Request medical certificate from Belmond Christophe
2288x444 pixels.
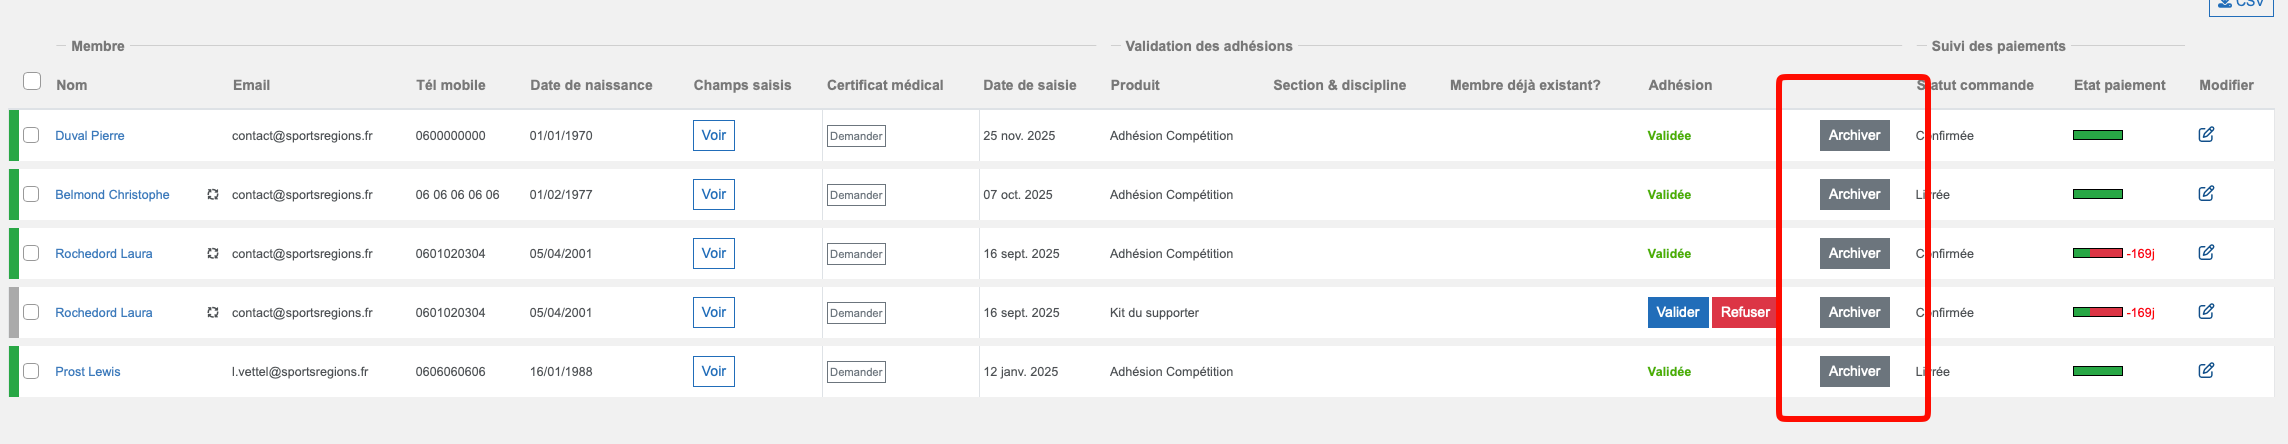click(856, 195)
